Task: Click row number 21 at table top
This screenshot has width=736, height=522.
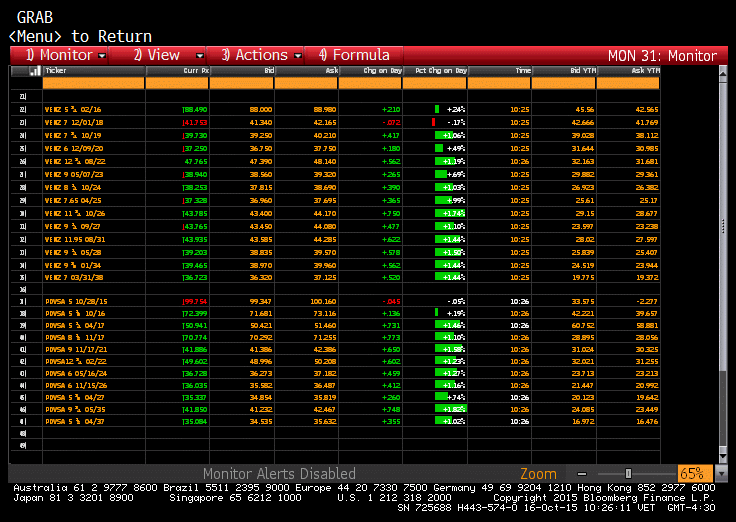Action: coord(23,97)
